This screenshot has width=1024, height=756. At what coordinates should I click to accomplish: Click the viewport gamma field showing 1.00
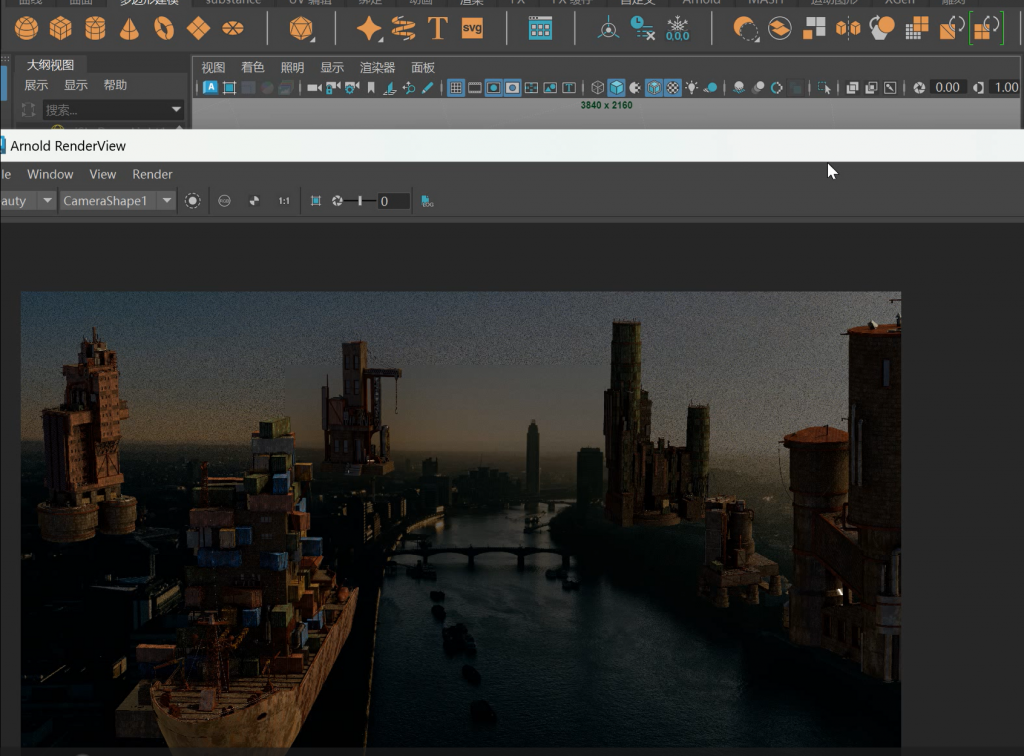tap(1005, 87)
